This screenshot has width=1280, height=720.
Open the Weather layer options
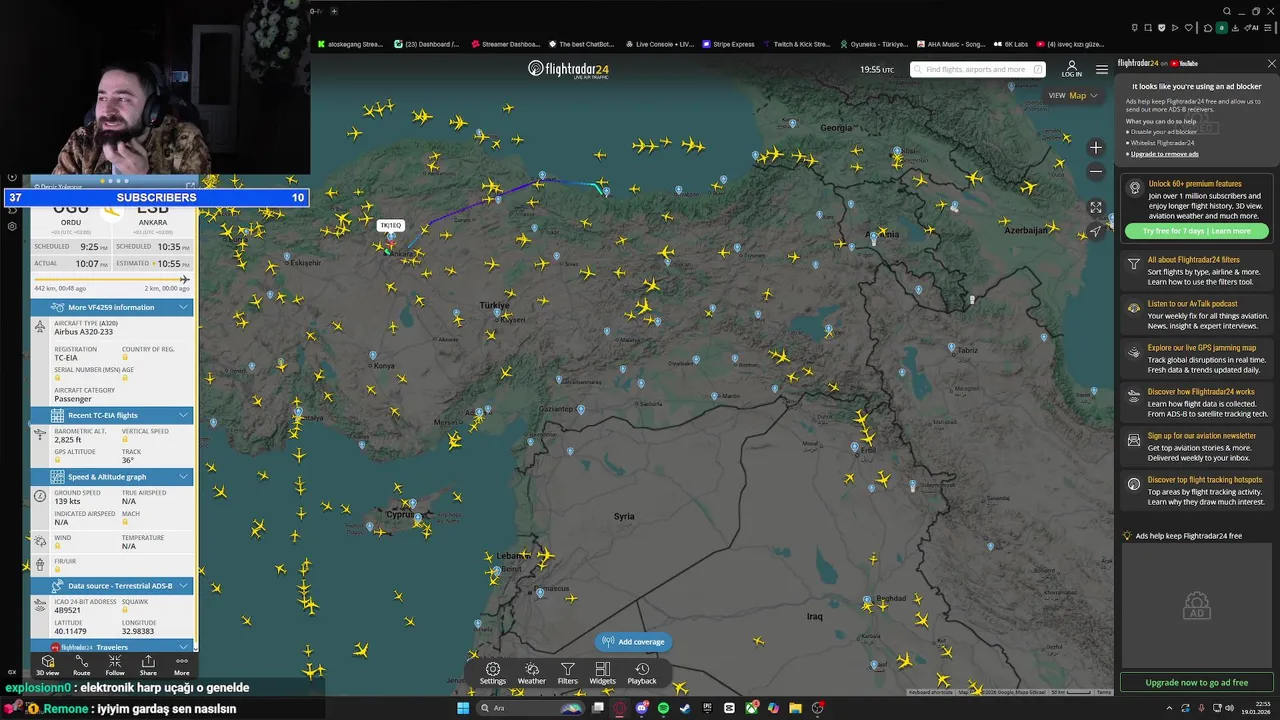point(531,673)
